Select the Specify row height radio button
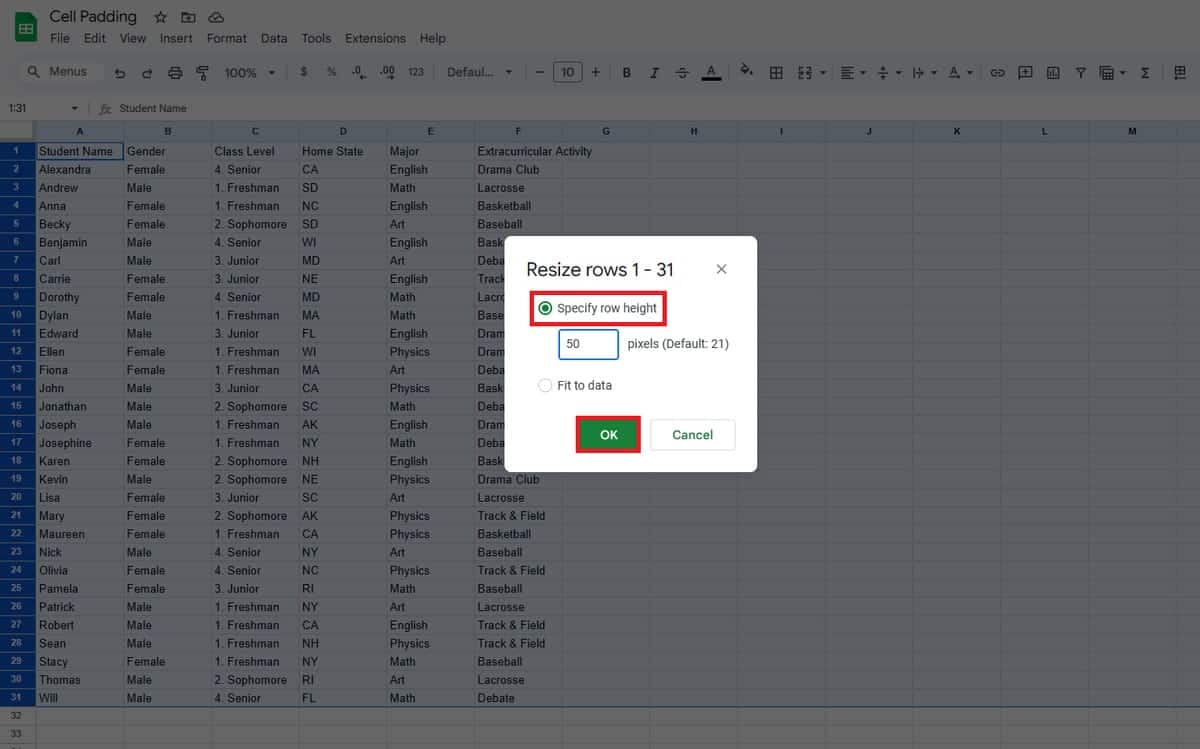Image resolution: width=1200 pixels, height=749 pixels. [x=545, y=308]
